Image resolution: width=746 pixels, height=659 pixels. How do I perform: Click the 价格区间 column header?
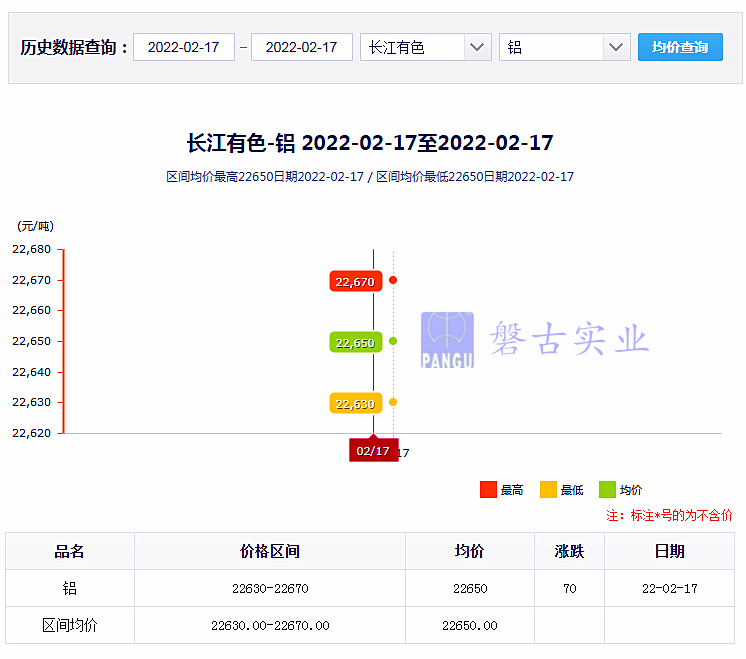[270, 551]
